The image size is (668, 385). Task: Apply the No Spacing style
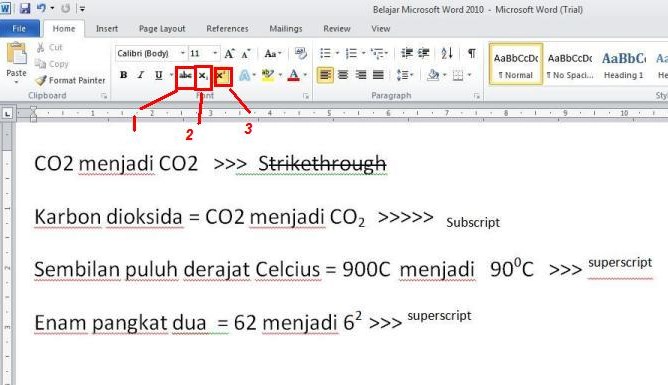[570, 65]
